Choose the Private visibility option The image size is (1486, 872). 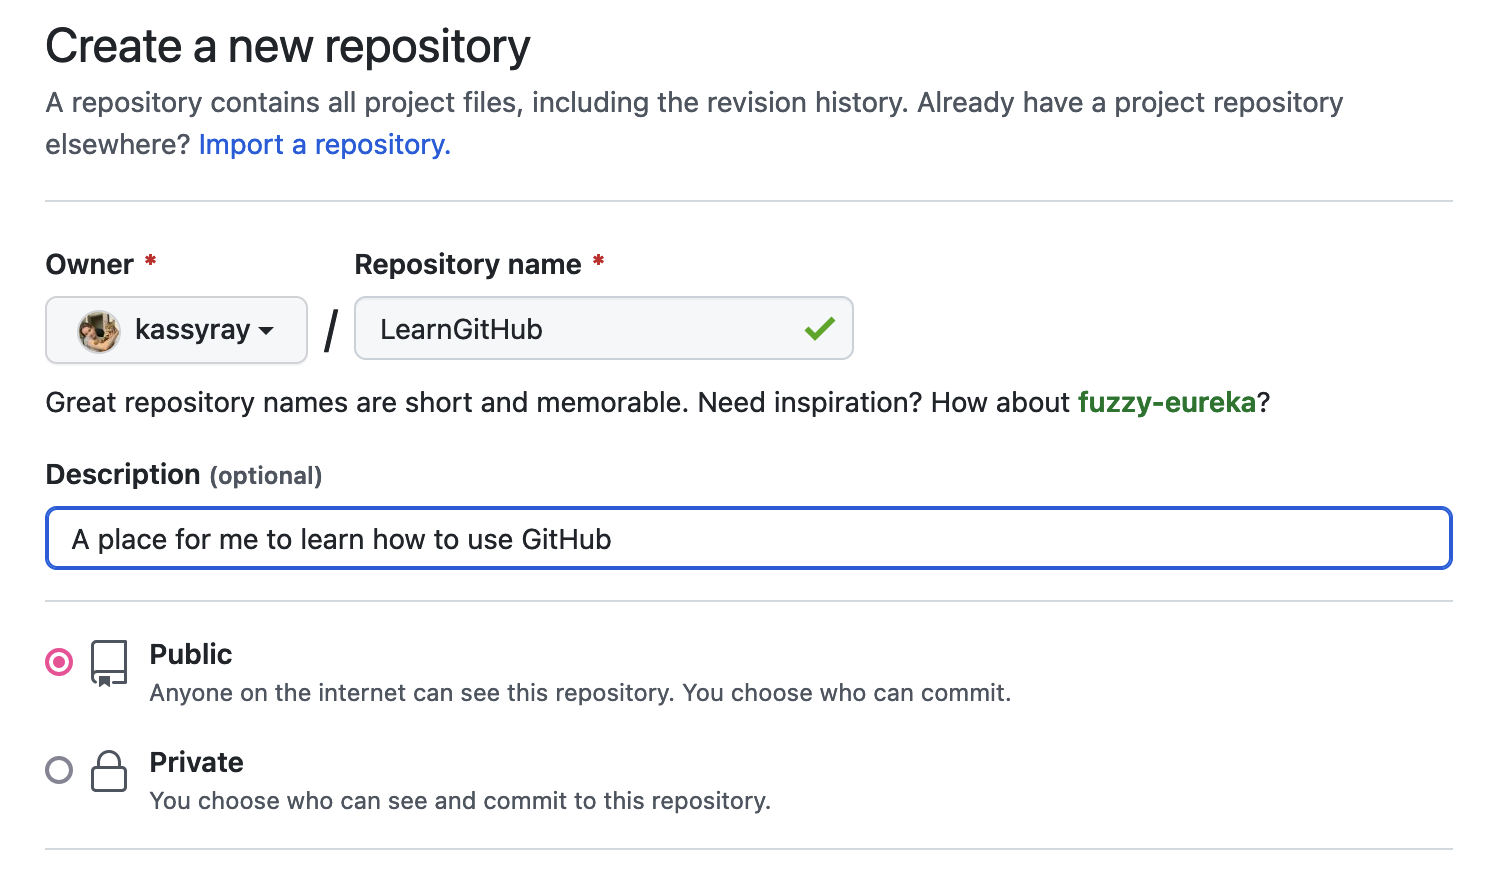(x=58, y=770)
